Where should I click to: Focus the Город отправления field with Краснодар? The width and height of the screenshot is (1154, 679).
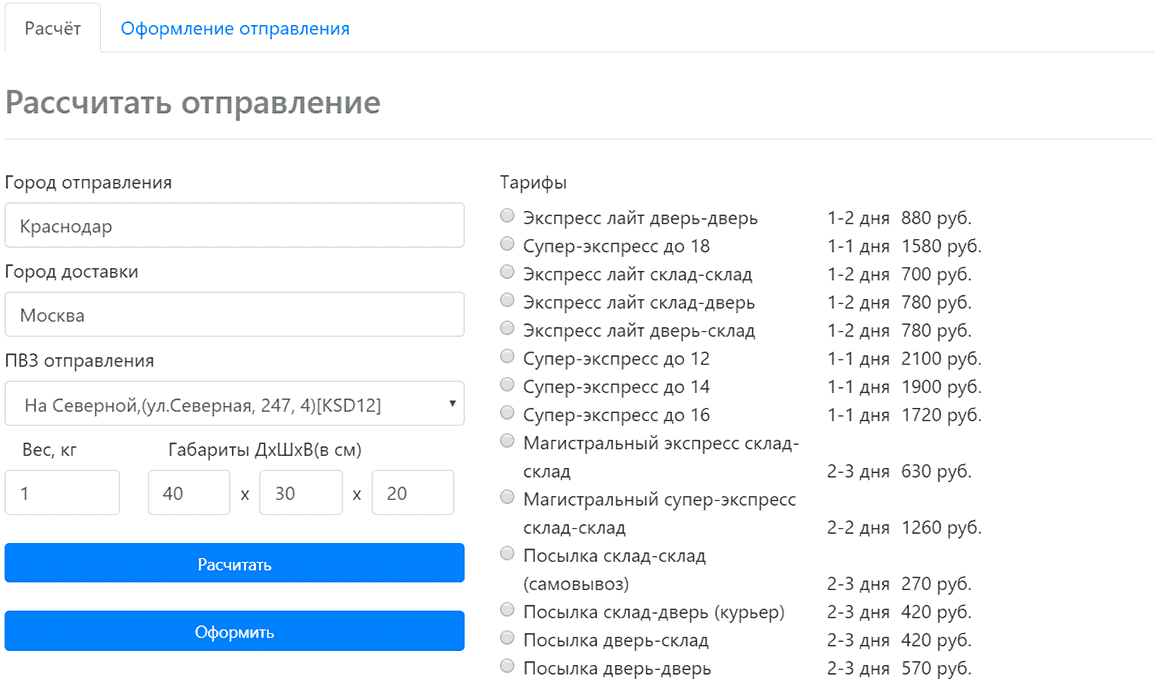234,225
